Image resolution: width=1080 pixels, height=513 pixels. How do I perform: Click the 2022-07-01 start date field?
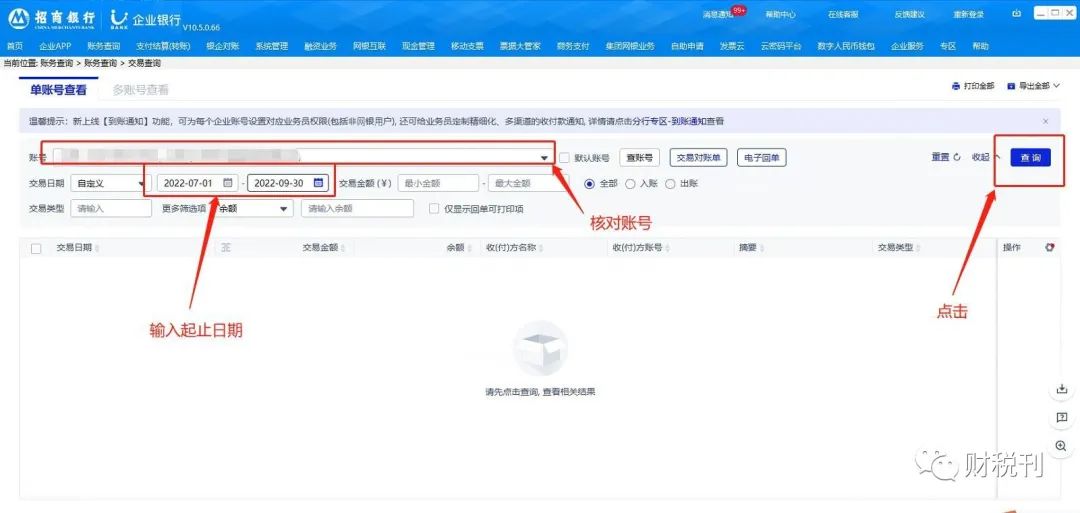point(198,183)
